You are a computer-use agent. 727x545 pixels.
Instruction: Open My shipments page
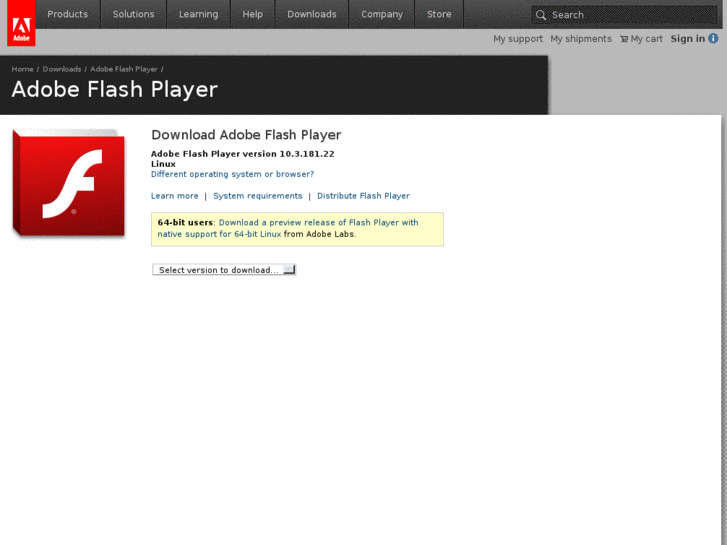coord(581,39)
